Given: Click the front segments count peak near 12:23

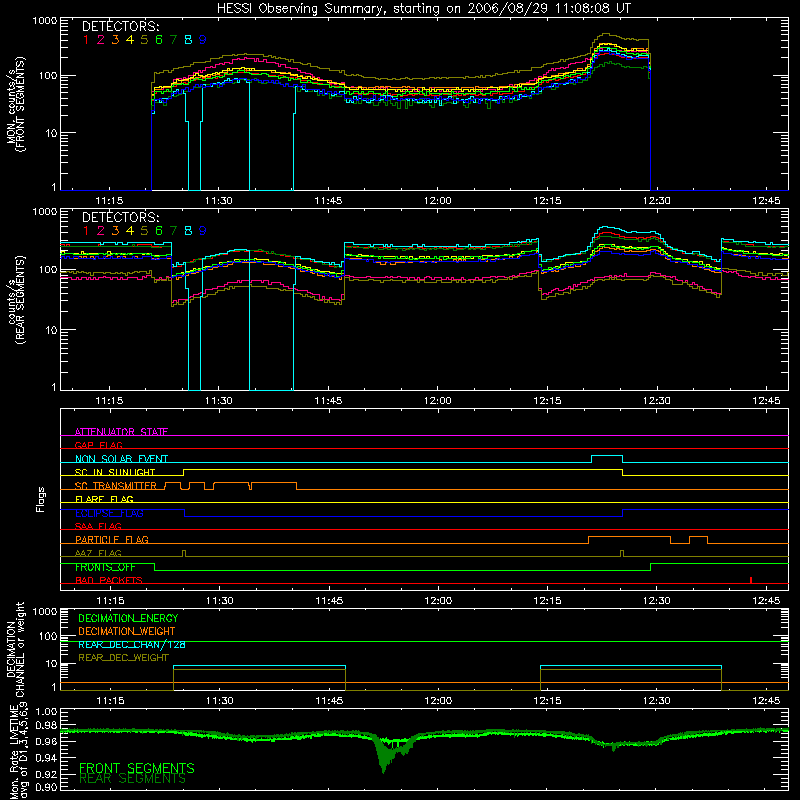Looking at the screenshot, I should pyautogui.click(x=607, y=36).
